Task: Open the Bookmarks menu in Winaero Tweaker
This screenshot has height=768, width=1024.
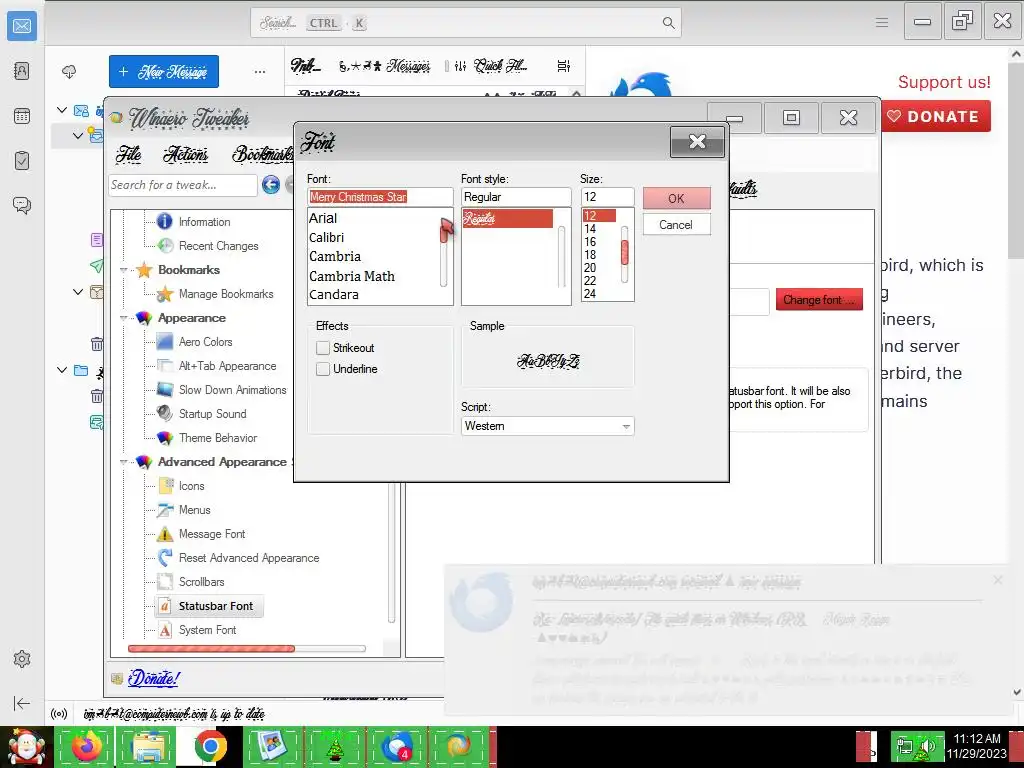Action: [263, 154]
